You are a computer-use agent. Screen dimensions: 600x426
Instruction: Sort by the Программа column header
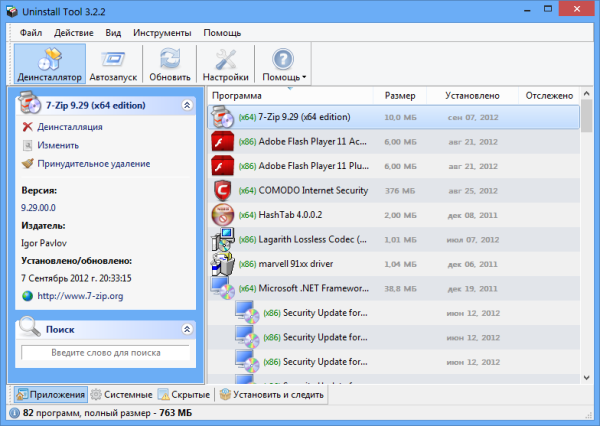click(290, 96)
